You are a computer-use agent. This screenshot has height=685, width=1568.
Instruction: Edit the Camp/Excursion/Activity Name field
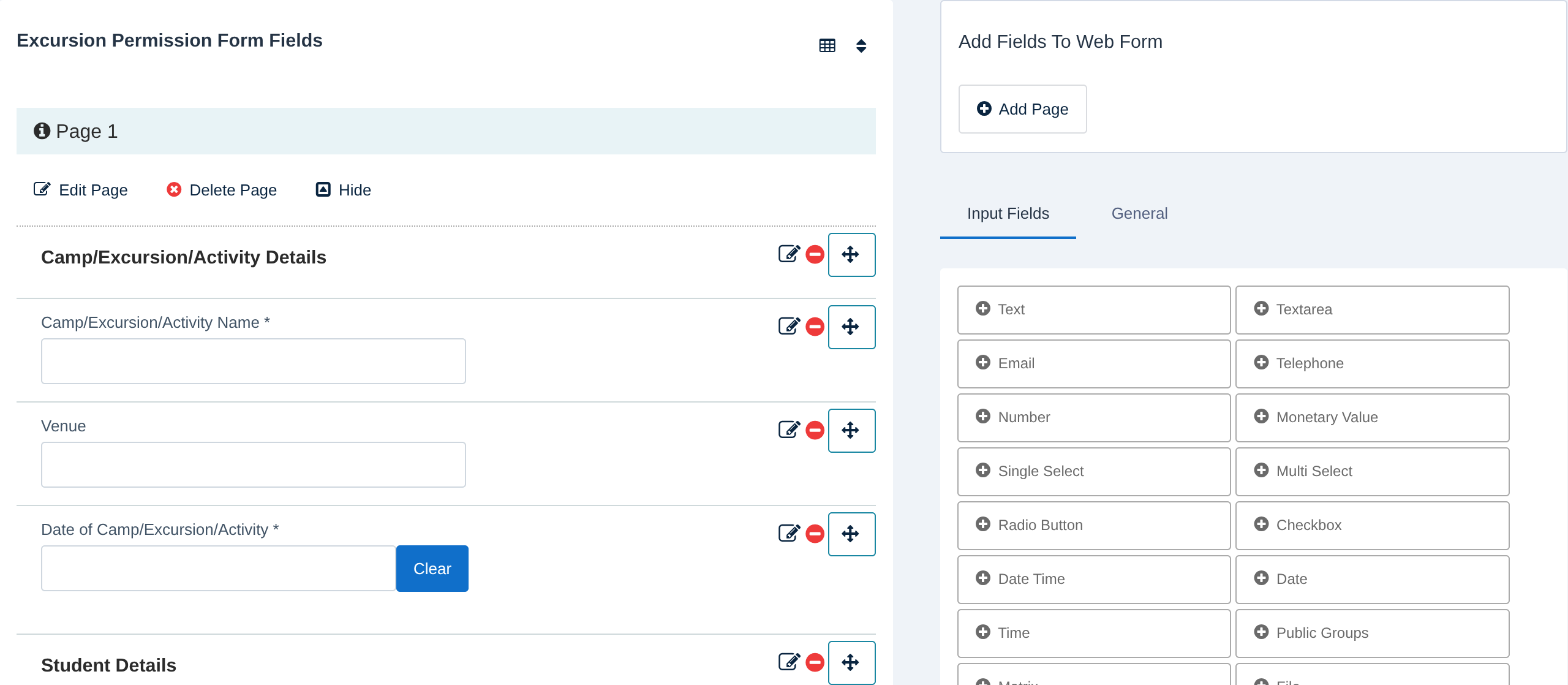click(789, 326)
